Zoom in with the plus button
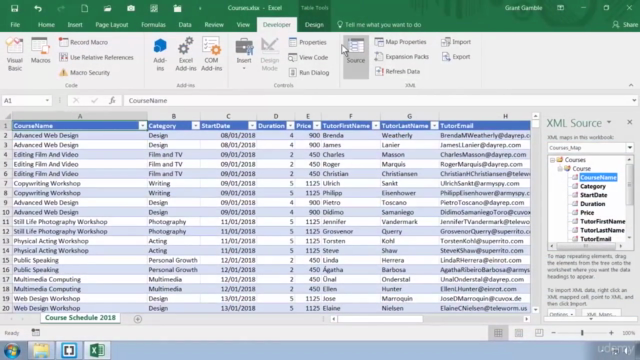 611,333
